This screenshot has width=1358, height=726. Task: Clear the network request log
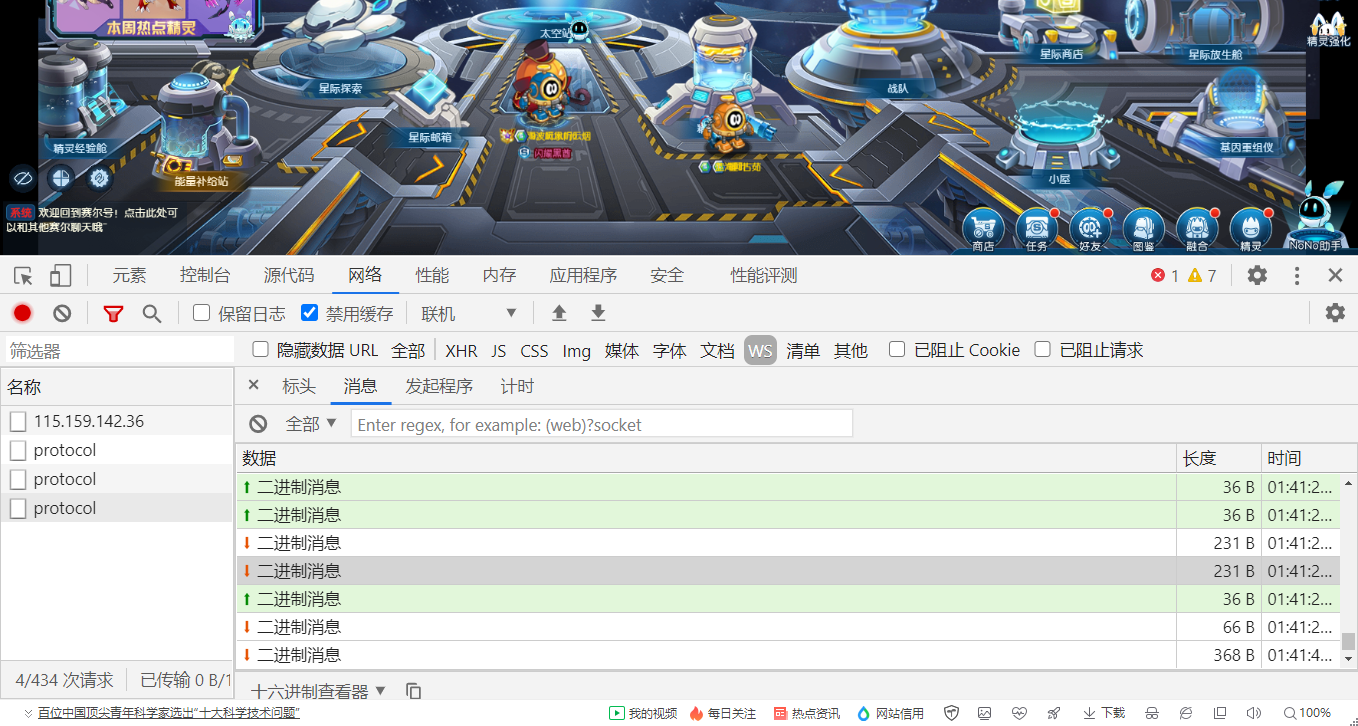point(62,313)
